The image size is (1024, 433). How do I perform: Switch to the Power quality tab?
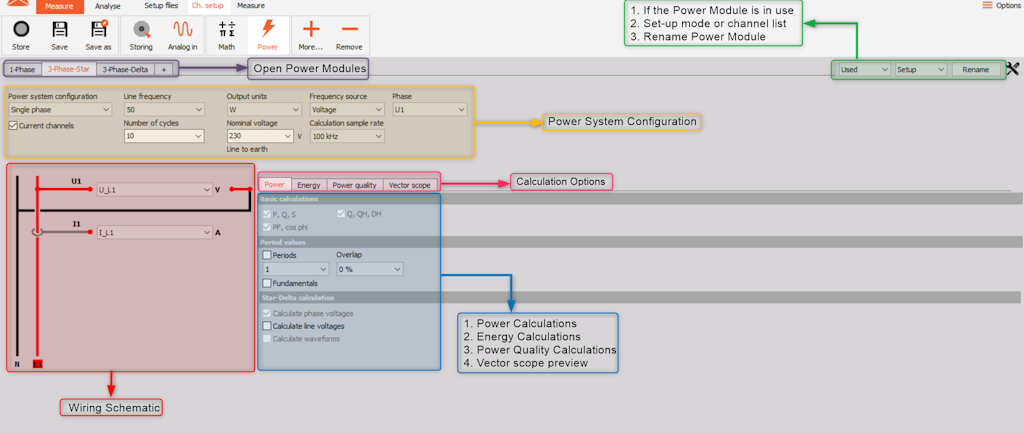pos(355,185)
